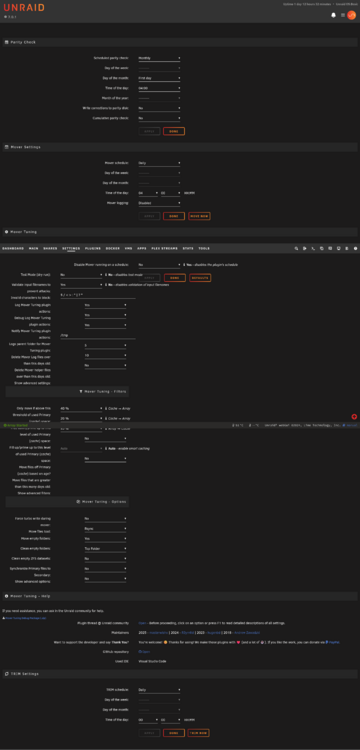360x750 pixels.
Task: Open the hamburger menu beside the avatar
Action: tap(343, 15)
